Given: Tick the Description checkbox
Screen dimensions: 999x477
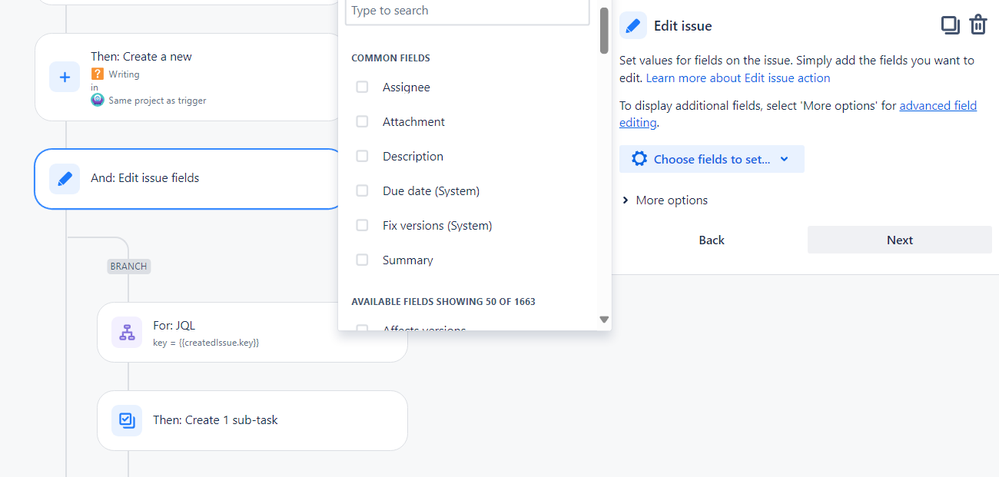Looking at the screenshot, I should tap(362, 156).
